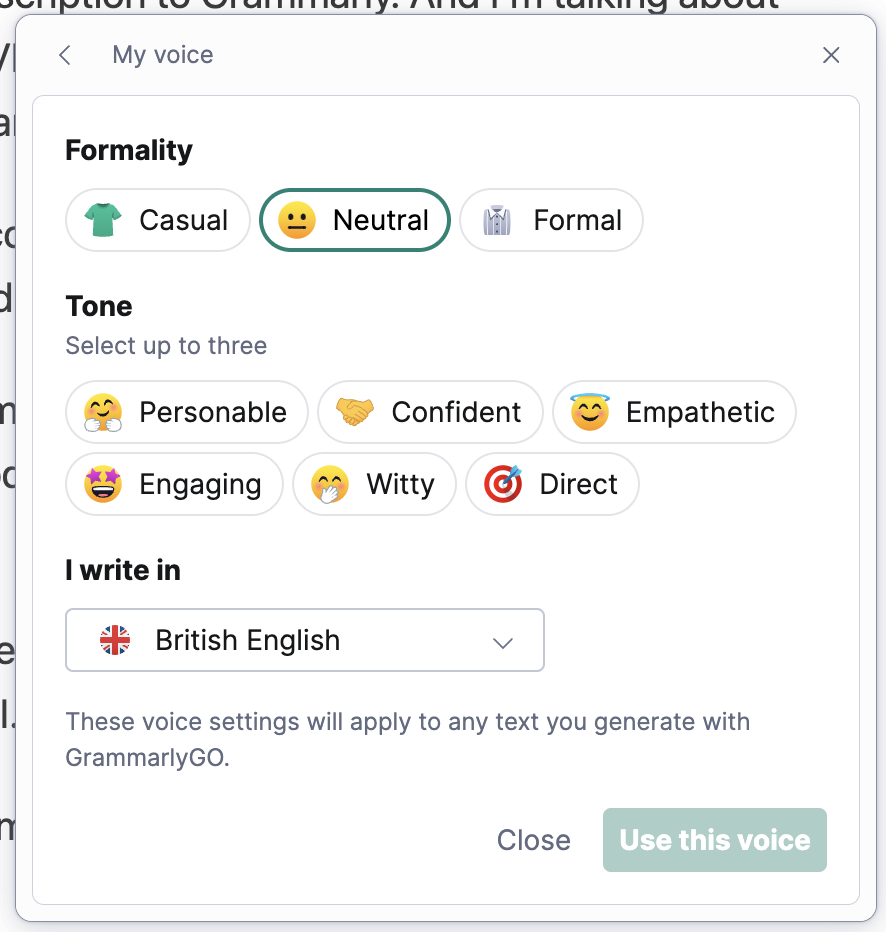Click the green t-shirt icon for Casual
The width and height of the screenshot is (886, 932).
coord(103,220)
